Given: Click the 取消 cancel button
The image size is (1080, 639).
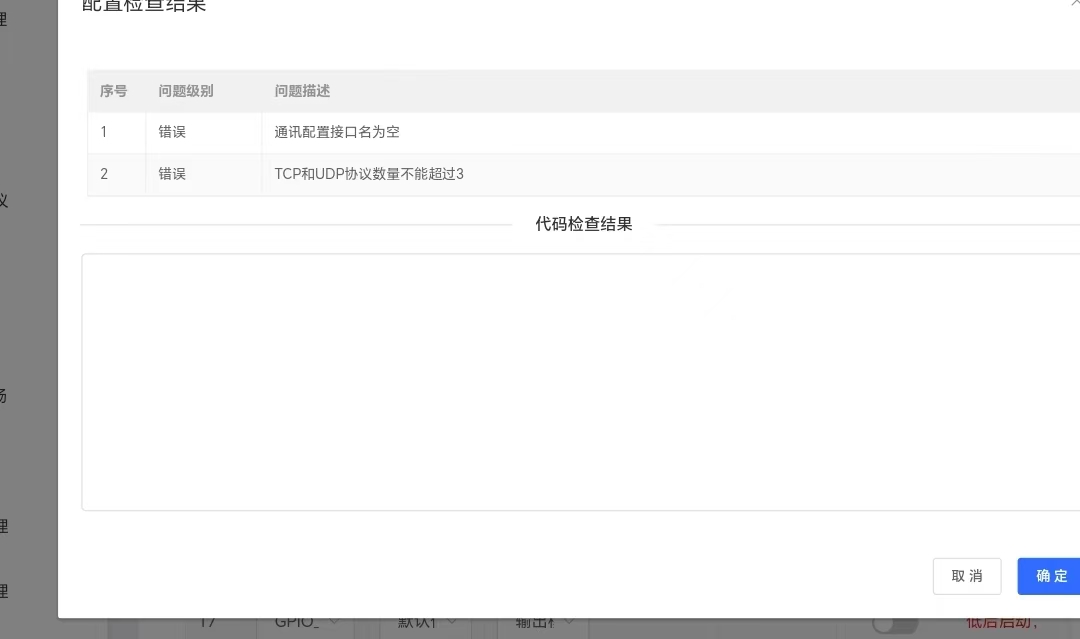Looking at the screenshot, I should coord(966,576).
